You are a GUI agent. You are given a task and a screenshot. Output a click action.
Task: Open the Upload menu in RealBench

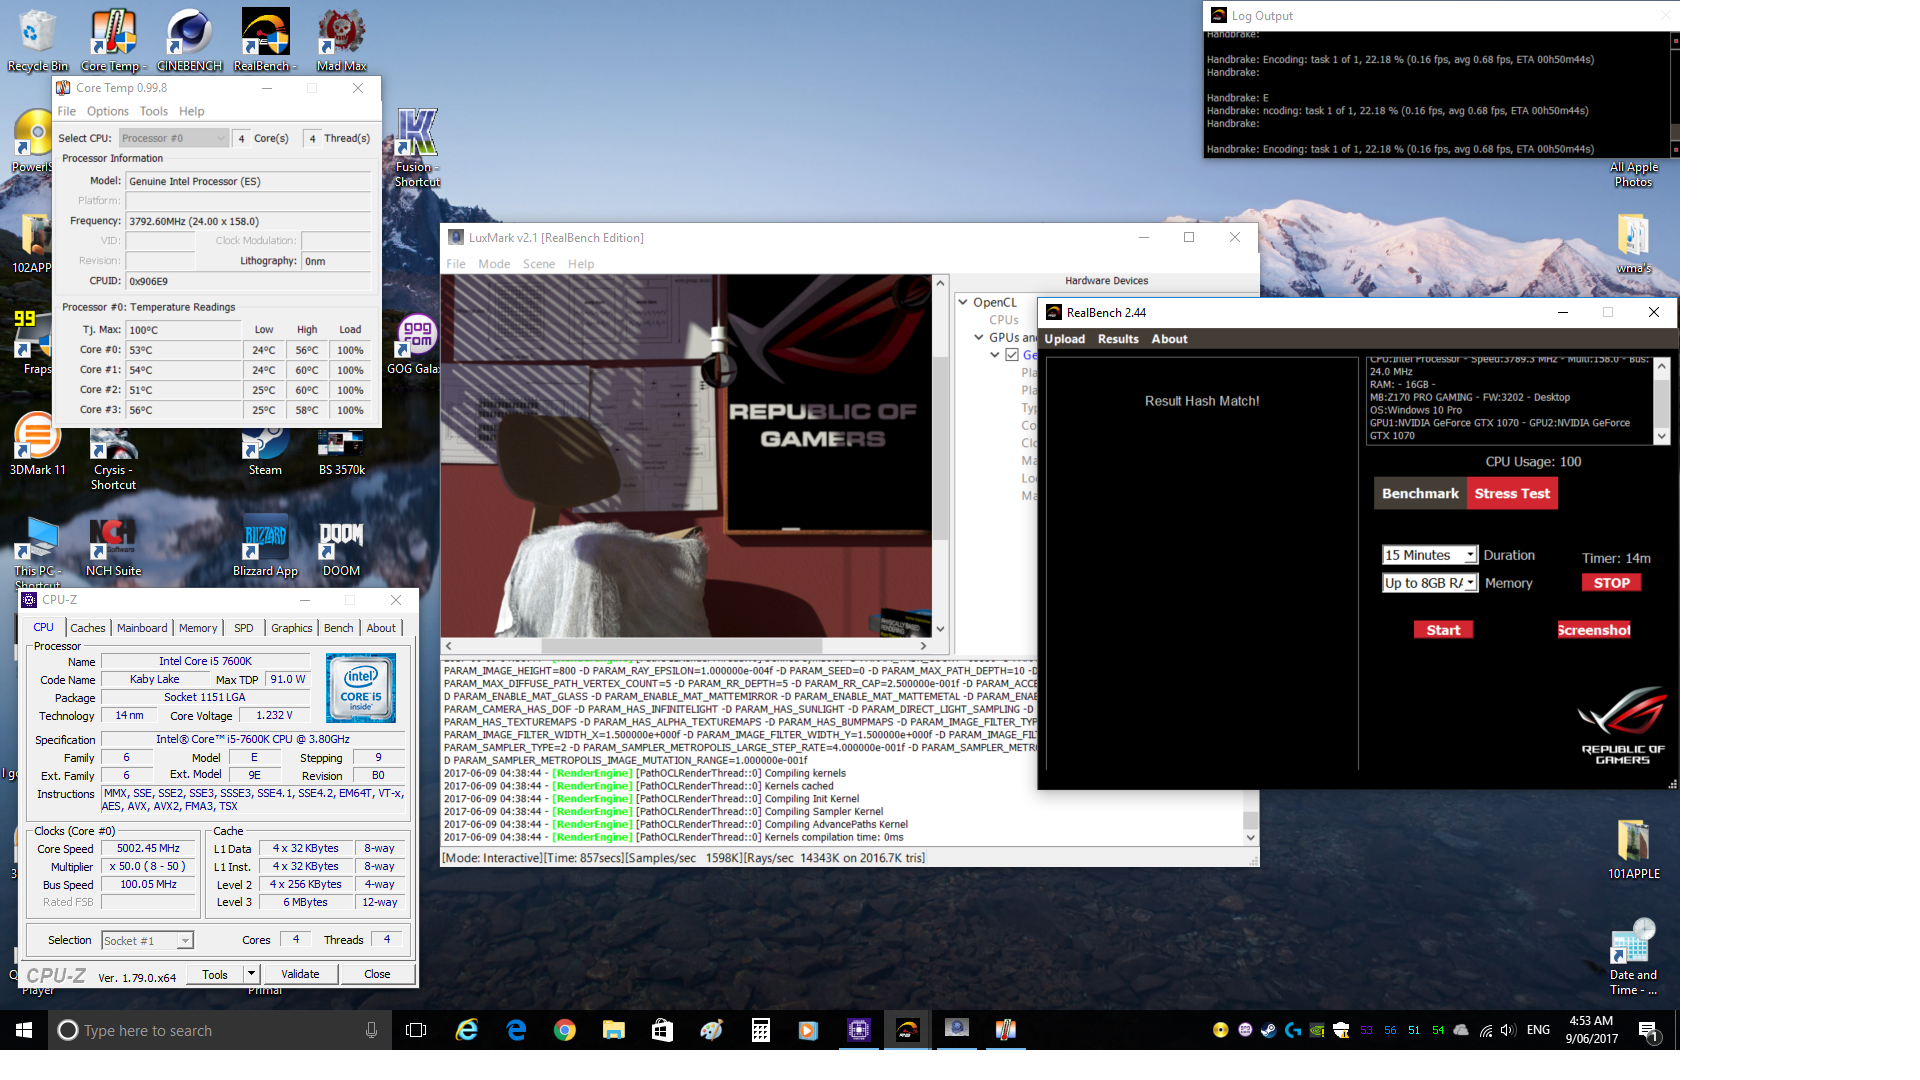click(x=1064, y=339)
